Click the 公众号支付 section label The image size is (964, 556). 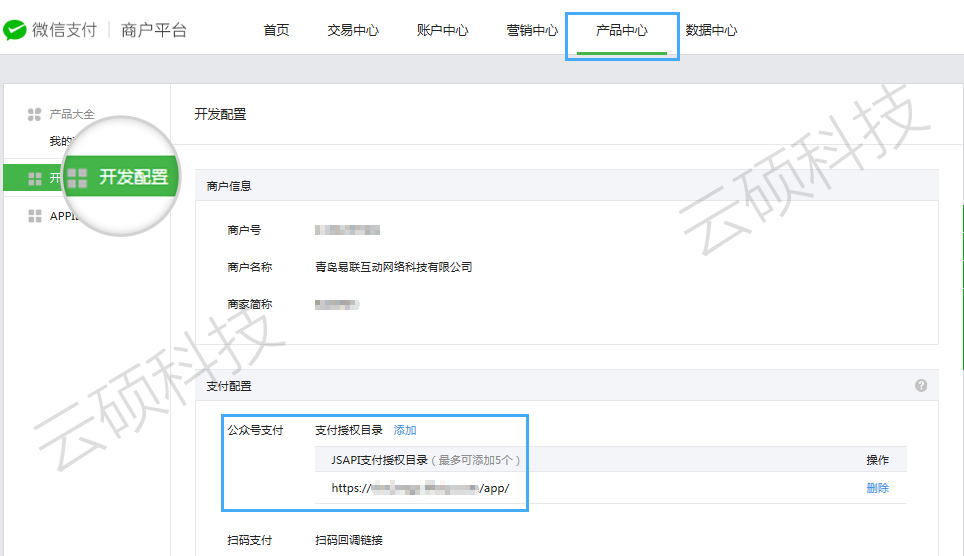(x=255, y=430)
